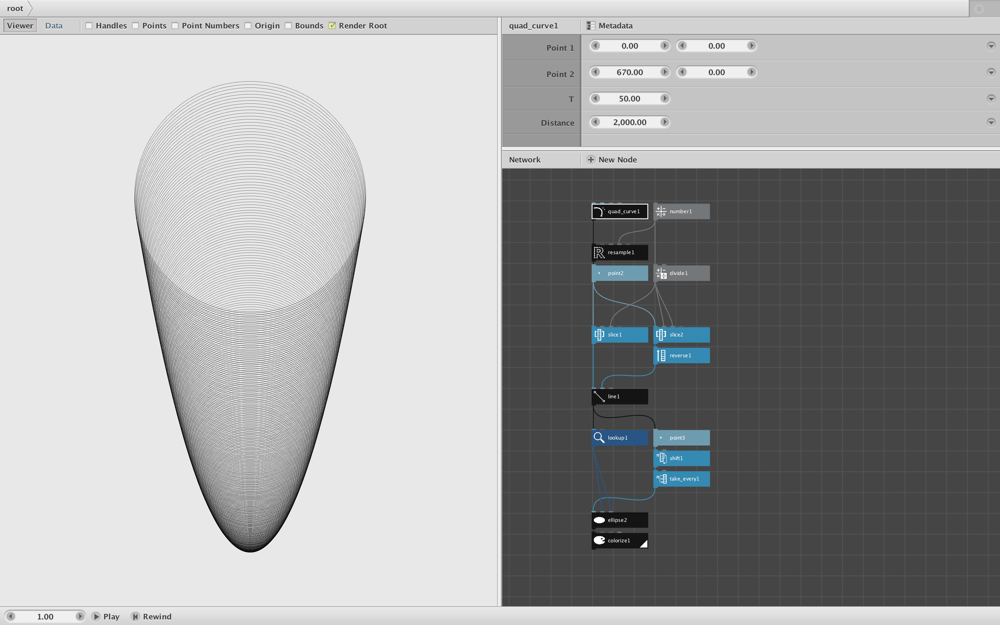Image resolution: width=1000 pixels, height=625 pixels.
Task: Click the Distance value field 2,000.00
Action: click(x=629, y=122)
